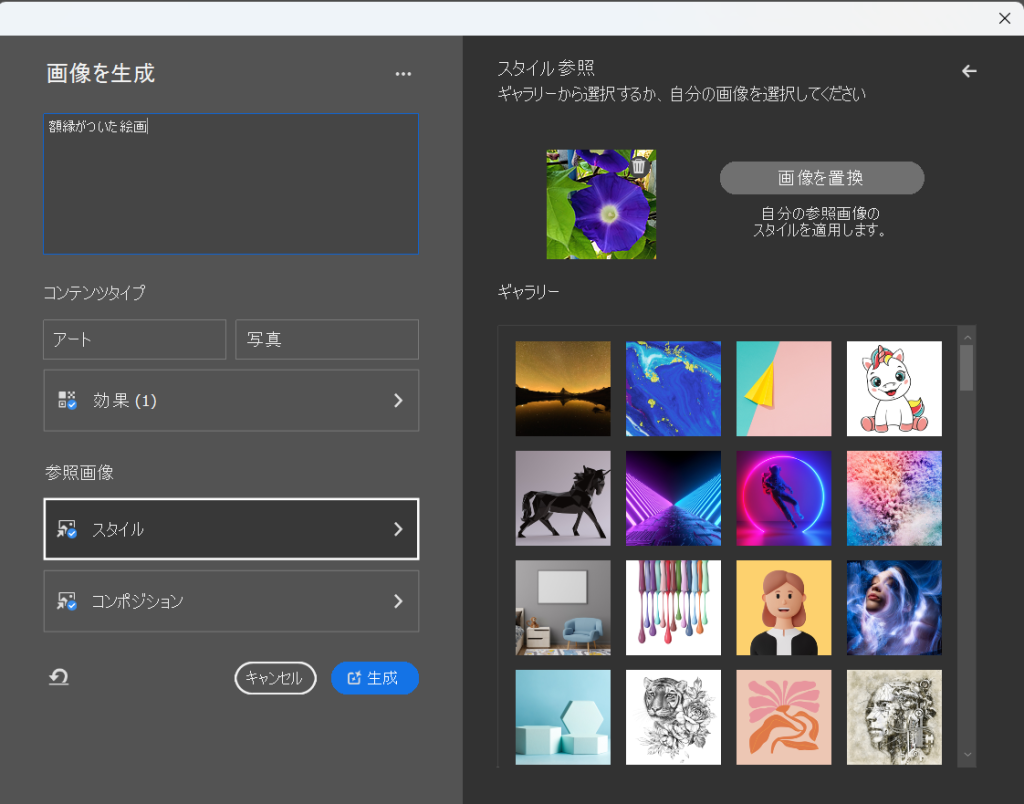Select the white unicorn cartoon gallery thumbnail
This screenshot has height=804, width=1024.
[893, 389]
